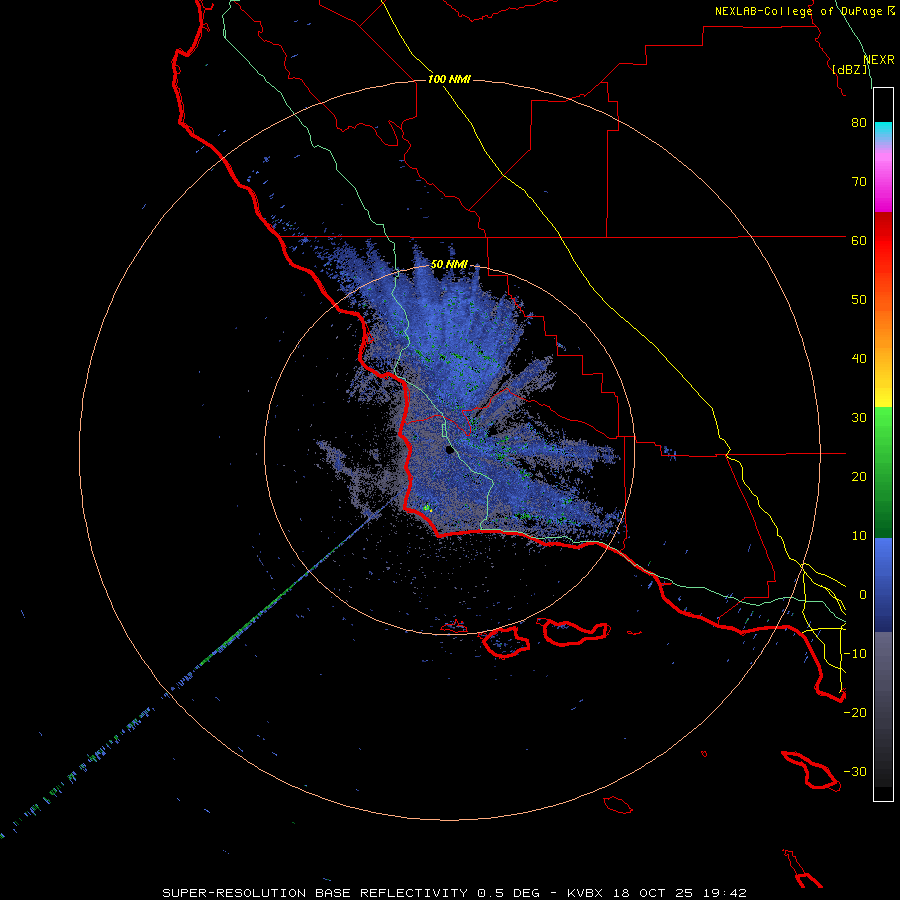
Task: Click the 60 value on the dBZ scale
Action: pos(859,240)
